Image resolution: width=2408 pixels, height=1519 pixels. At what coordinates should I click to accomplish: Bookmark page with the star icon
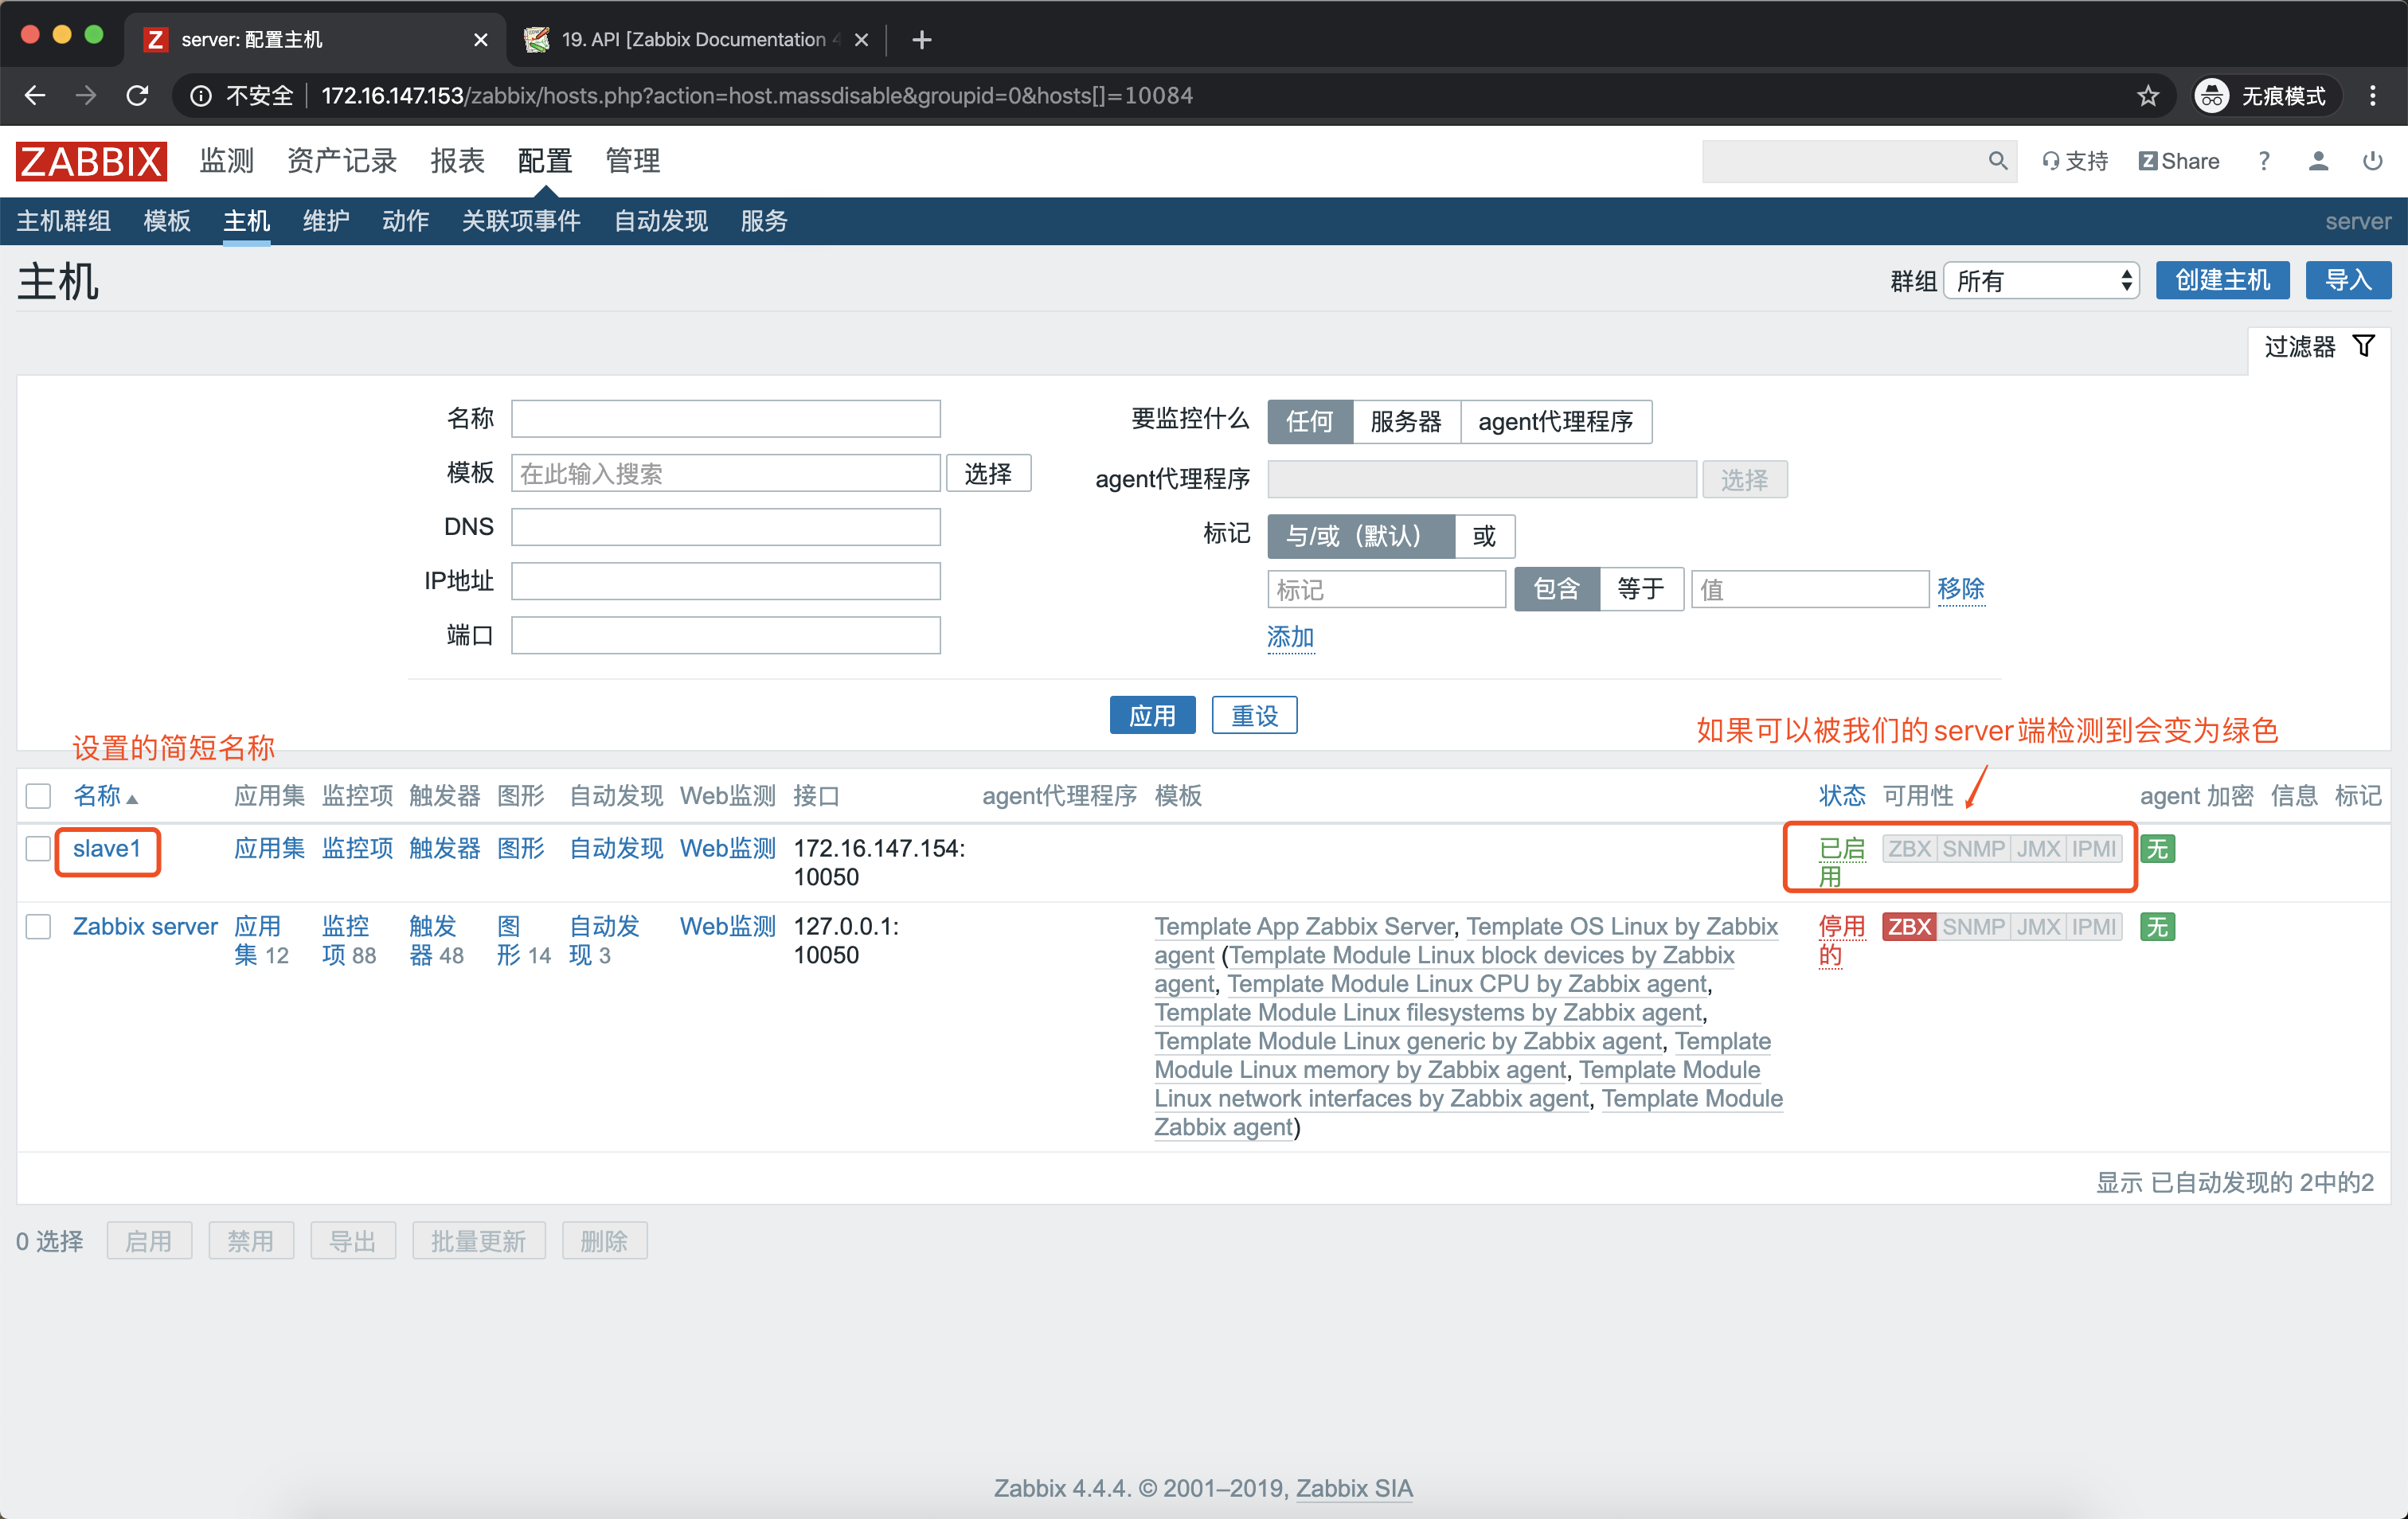tap(2147, 96)
